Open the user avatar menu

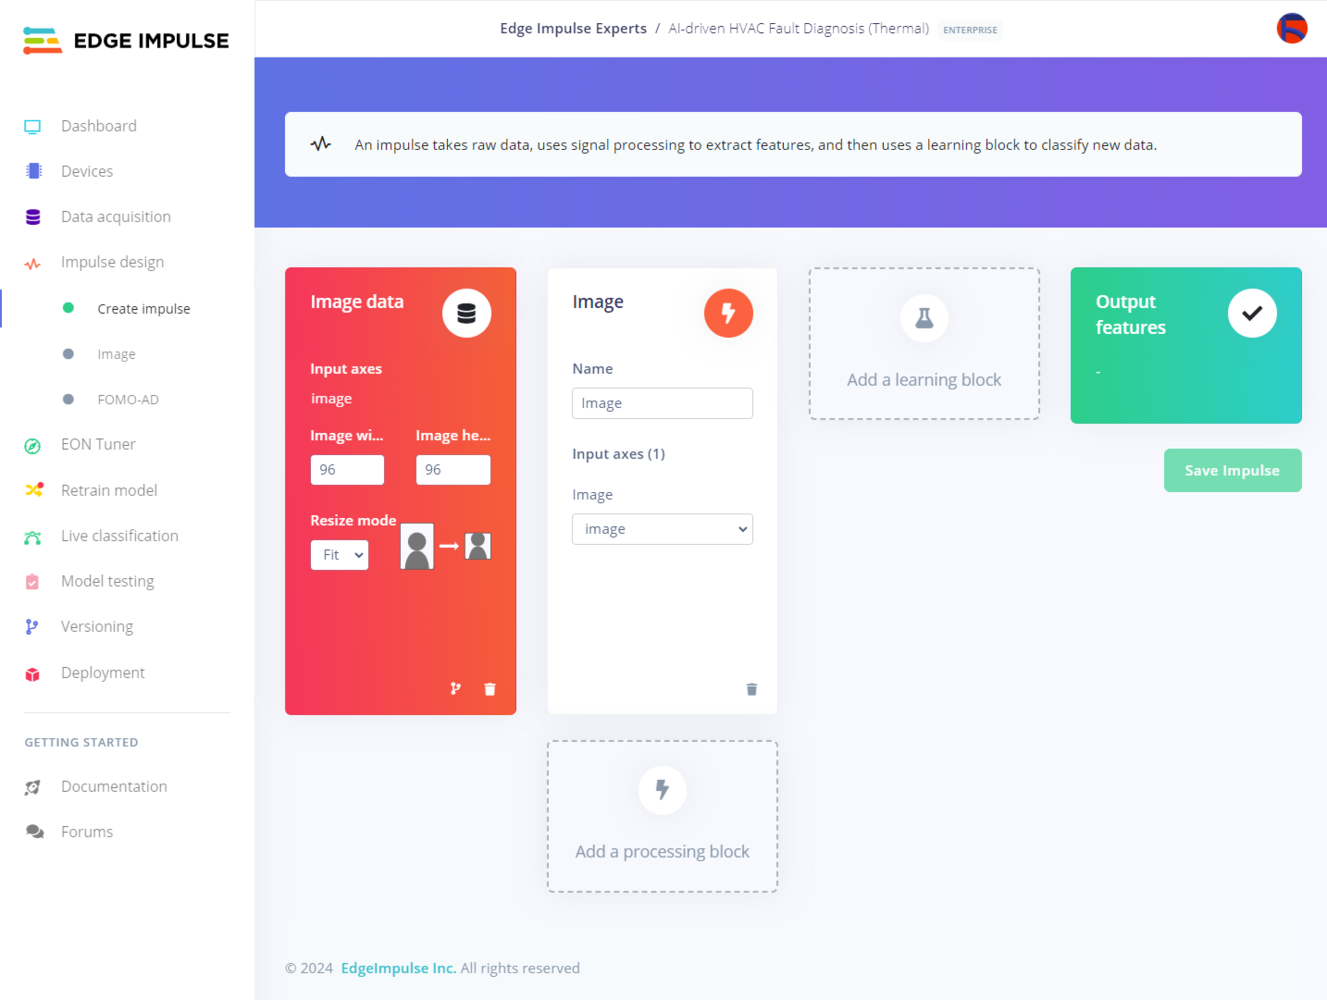(1292, 29)
